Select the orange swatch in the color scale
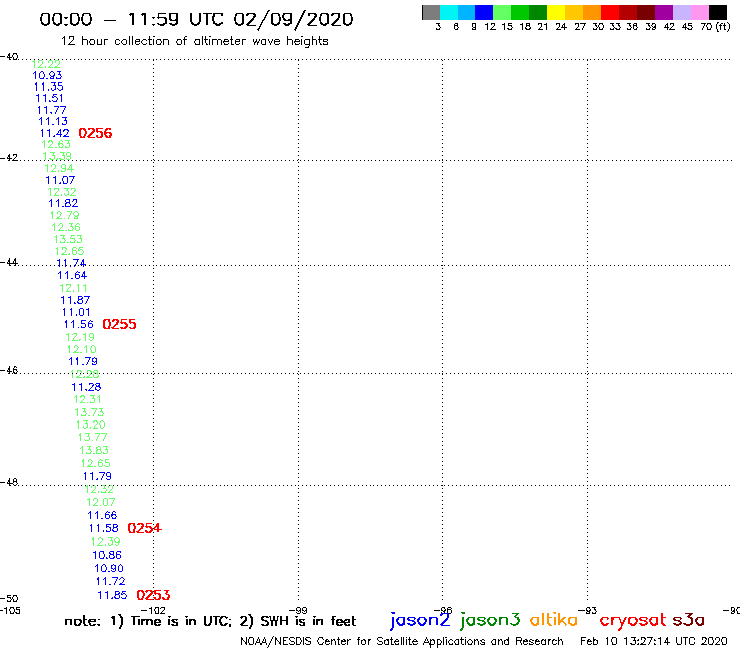 pyautogui.click(x=592, y=12)
